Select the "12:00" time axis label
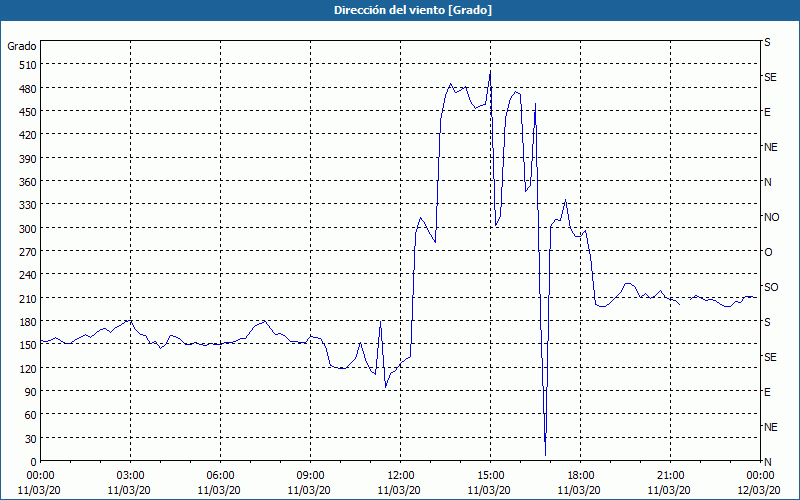800x500 pixels. pos(401,476)
